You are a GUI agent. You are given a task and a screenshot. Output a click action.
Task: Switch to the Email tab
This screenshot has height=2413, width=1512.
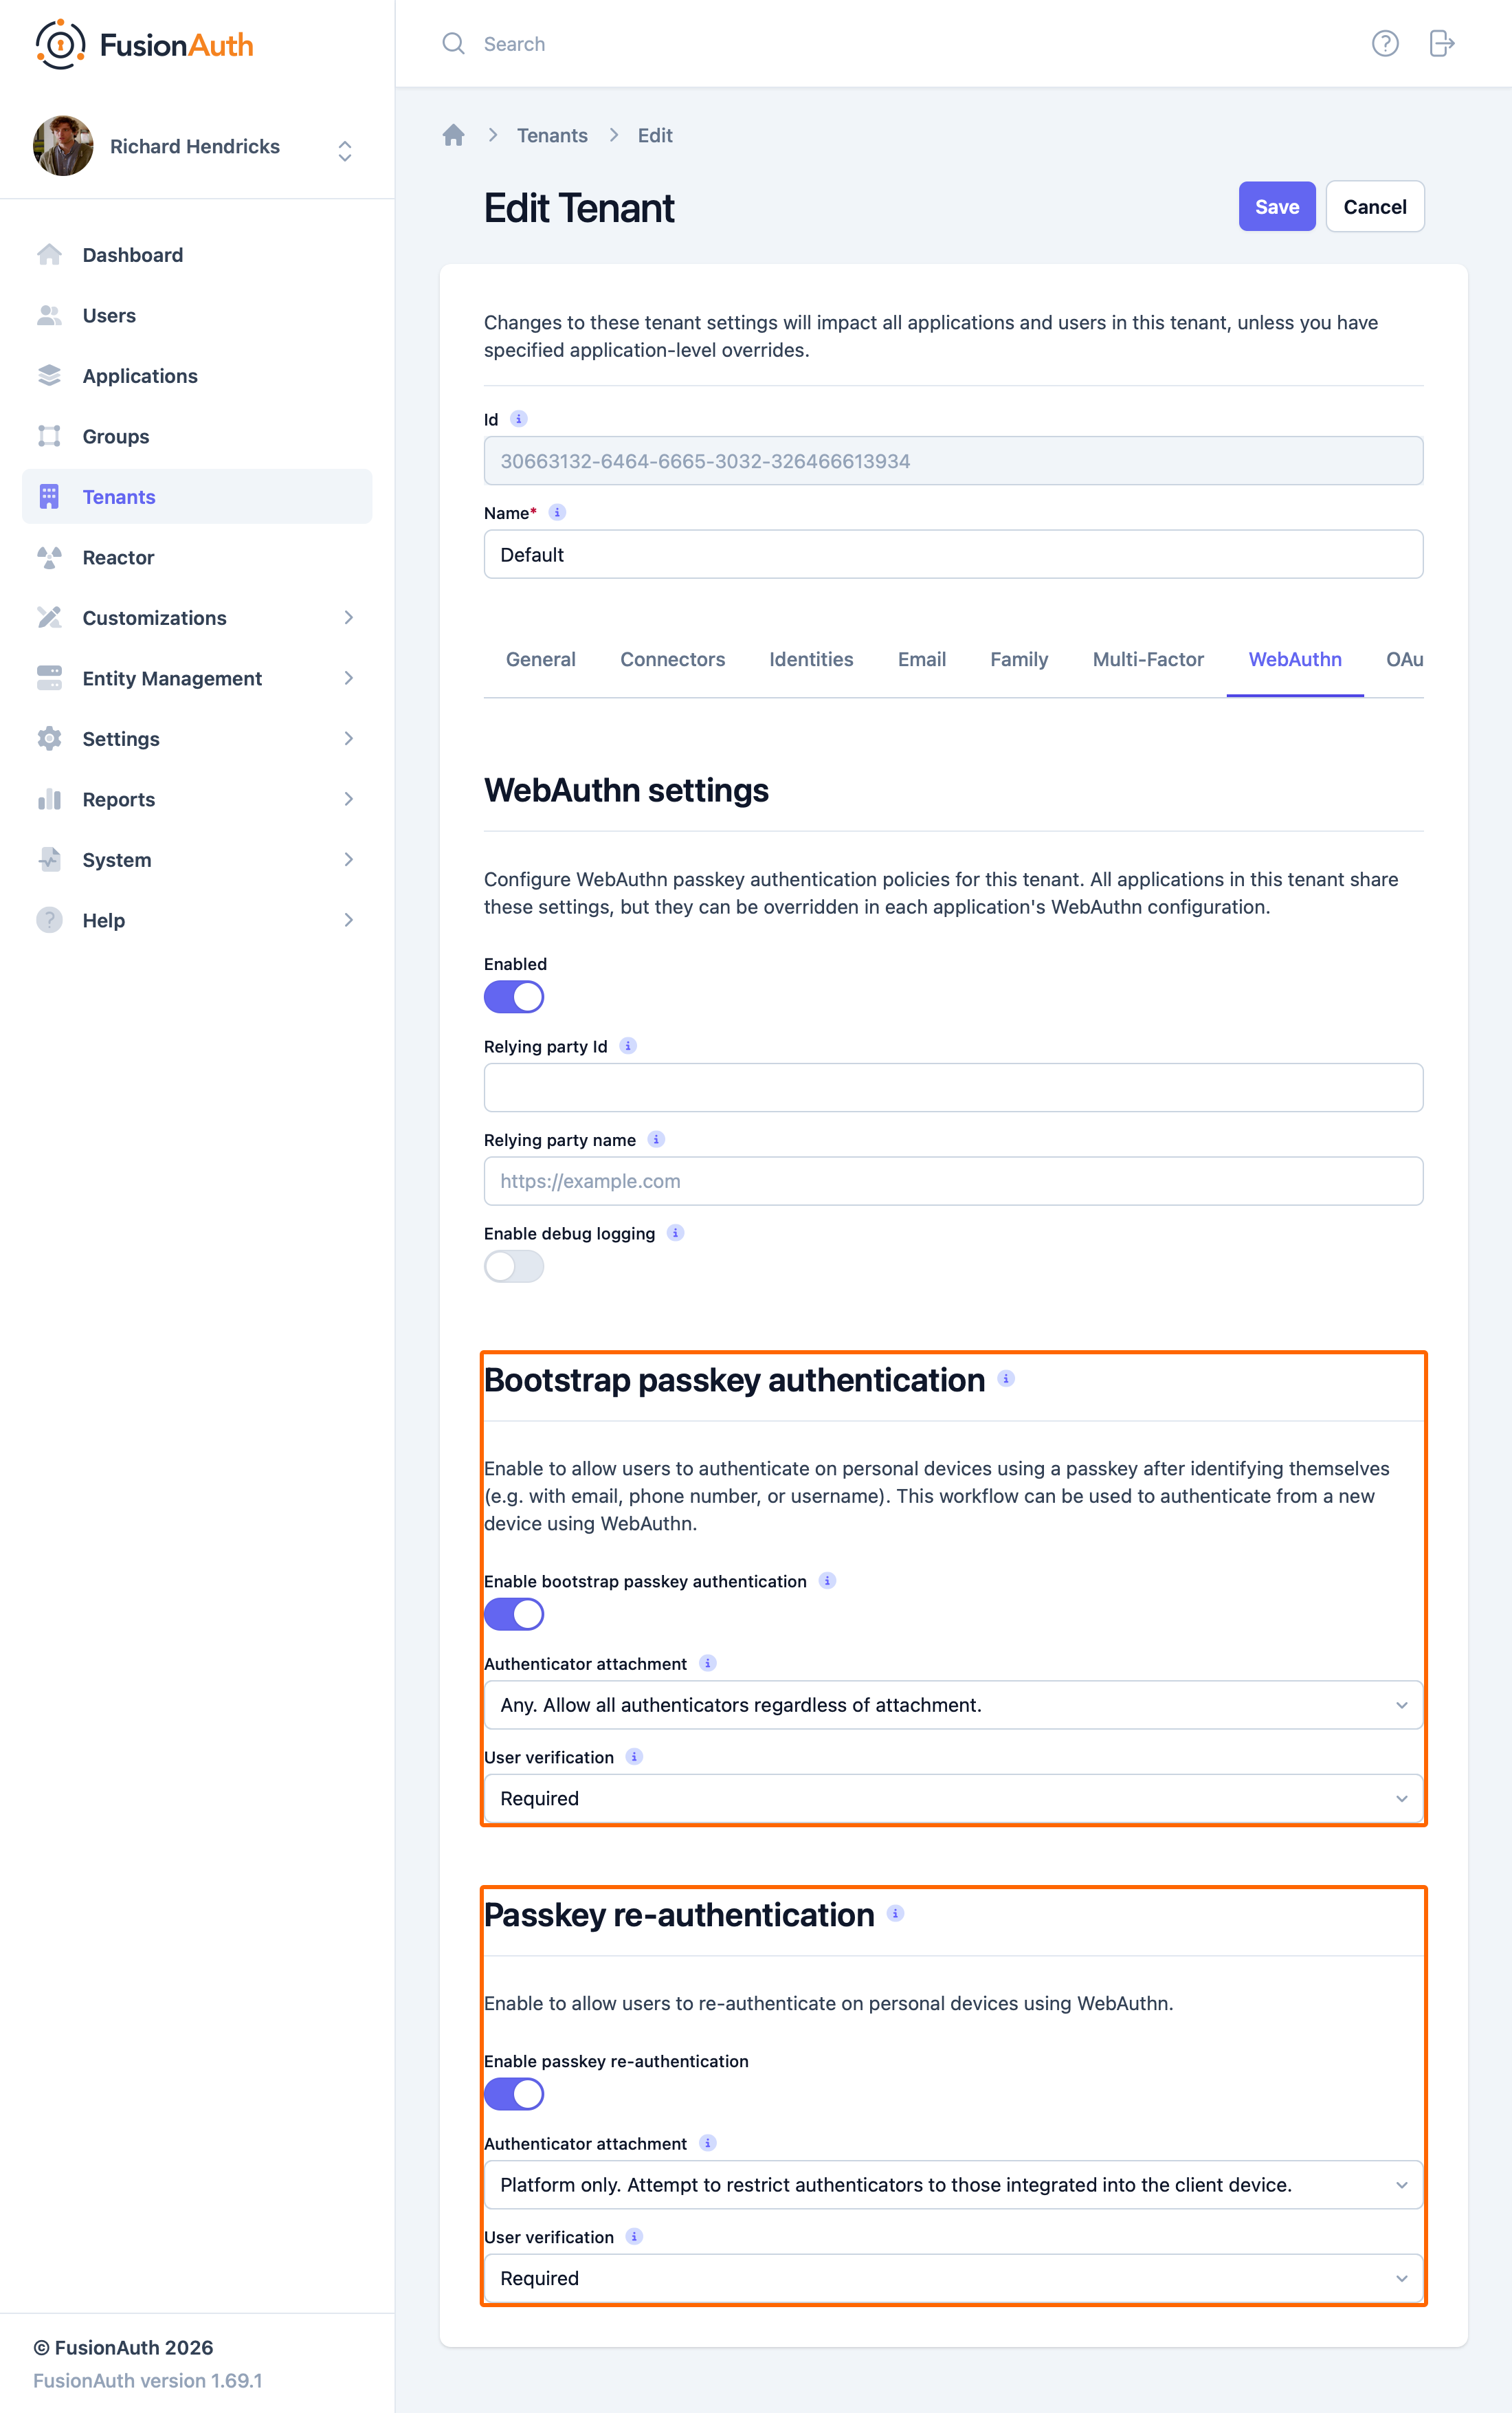tap(921, 659)
